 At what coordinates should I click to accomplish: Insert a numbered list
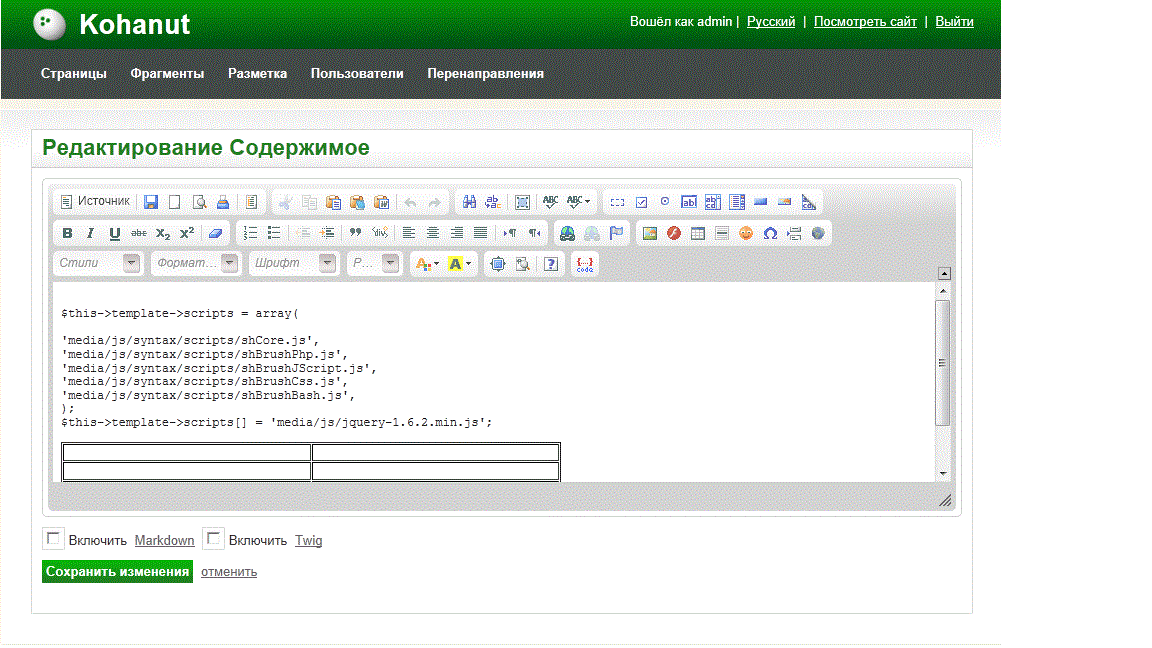(x=251, y=233)
